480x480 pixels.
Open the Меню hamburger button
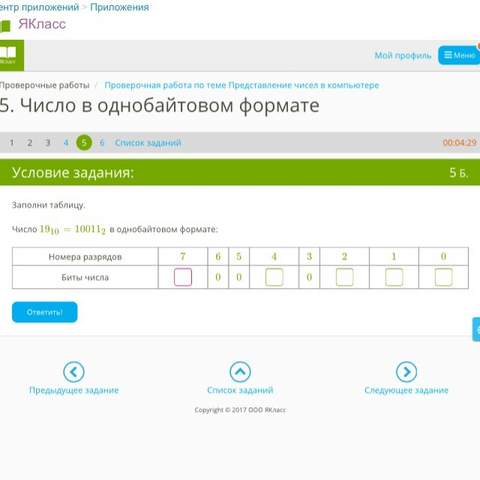tap(459, 55)
